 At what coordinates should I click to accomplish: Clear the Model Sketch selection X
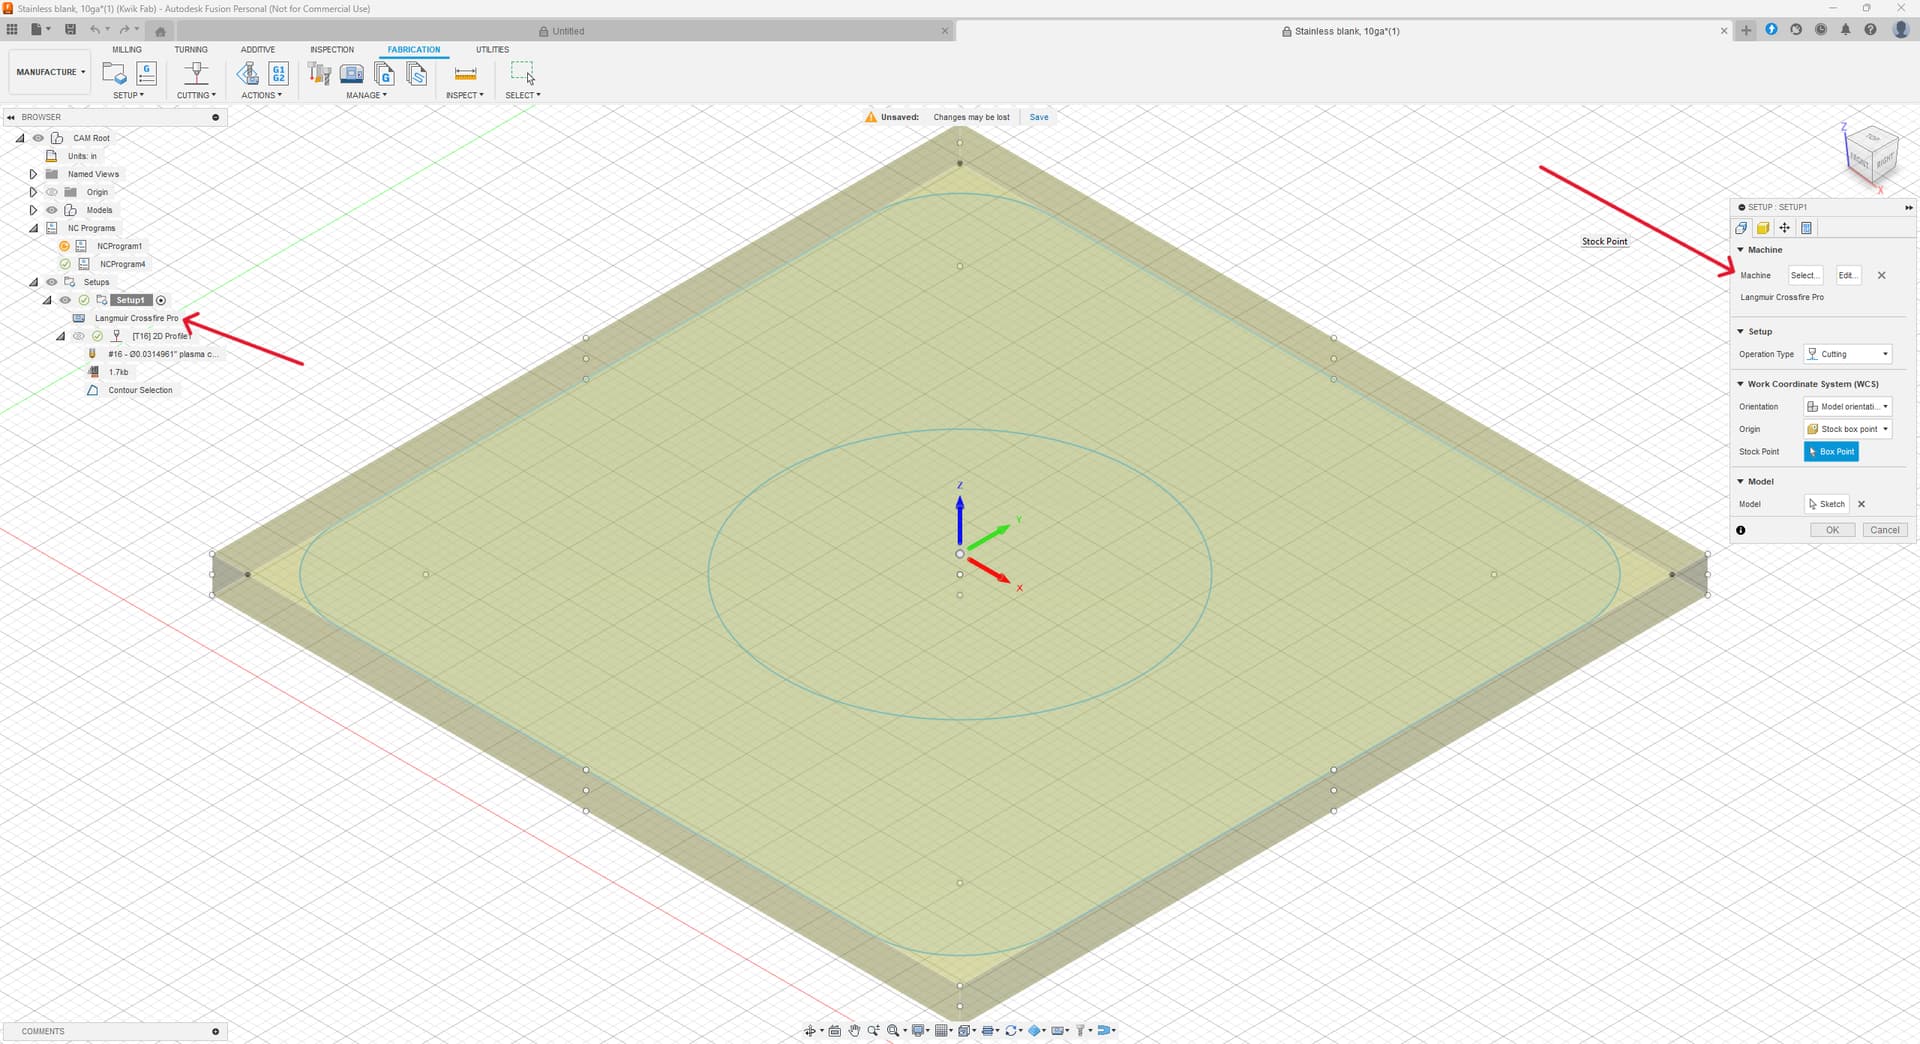point(1861,504)
